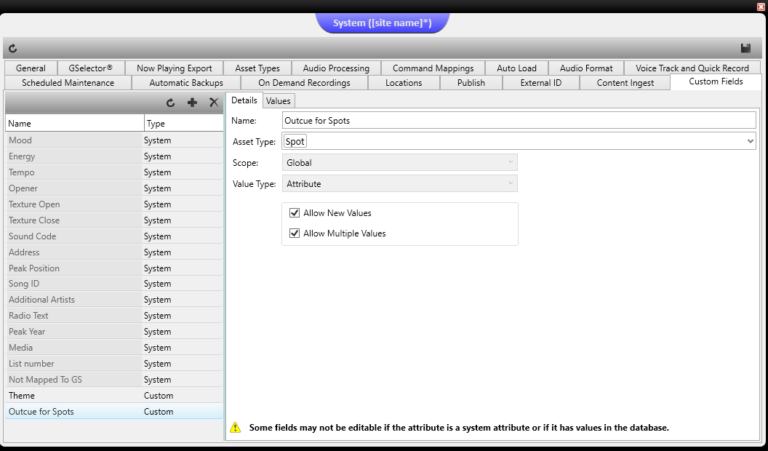Open the Scope dropdown
This screenshot has height=451, width=768.
(x=510, y=162)
